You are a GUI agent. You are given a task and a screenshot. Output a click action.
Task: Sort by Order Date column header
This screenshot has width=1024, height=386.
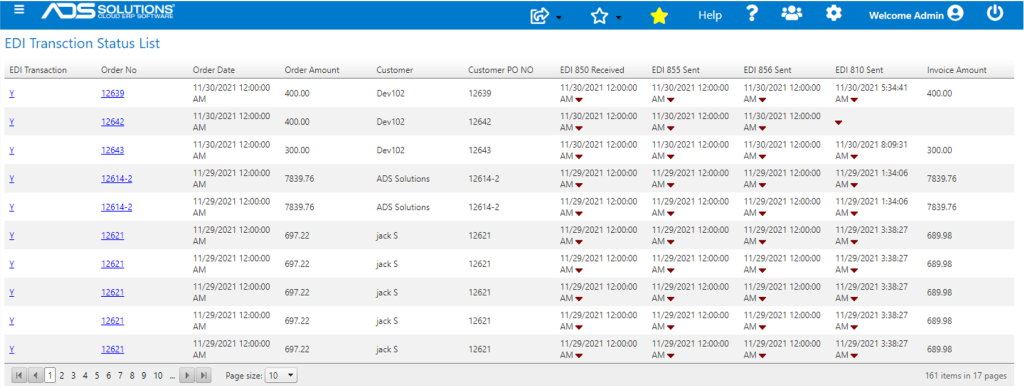pyautogui.click(x=214, y=70)
